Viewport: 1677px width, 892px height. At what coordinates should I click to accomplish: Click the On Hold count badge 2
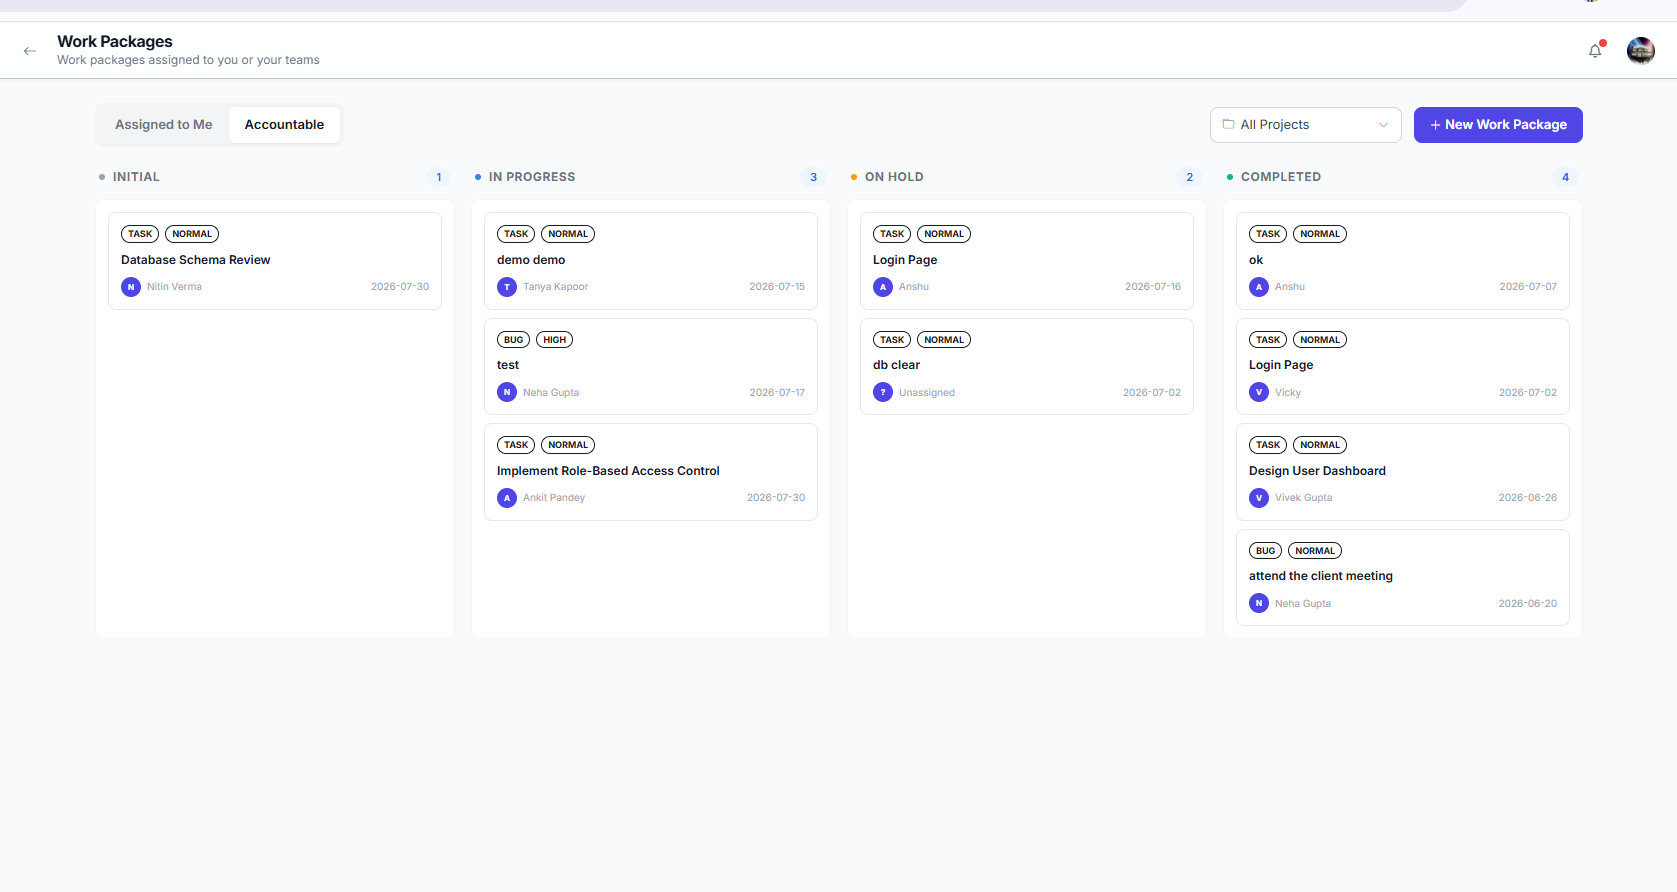[1189, 177]
